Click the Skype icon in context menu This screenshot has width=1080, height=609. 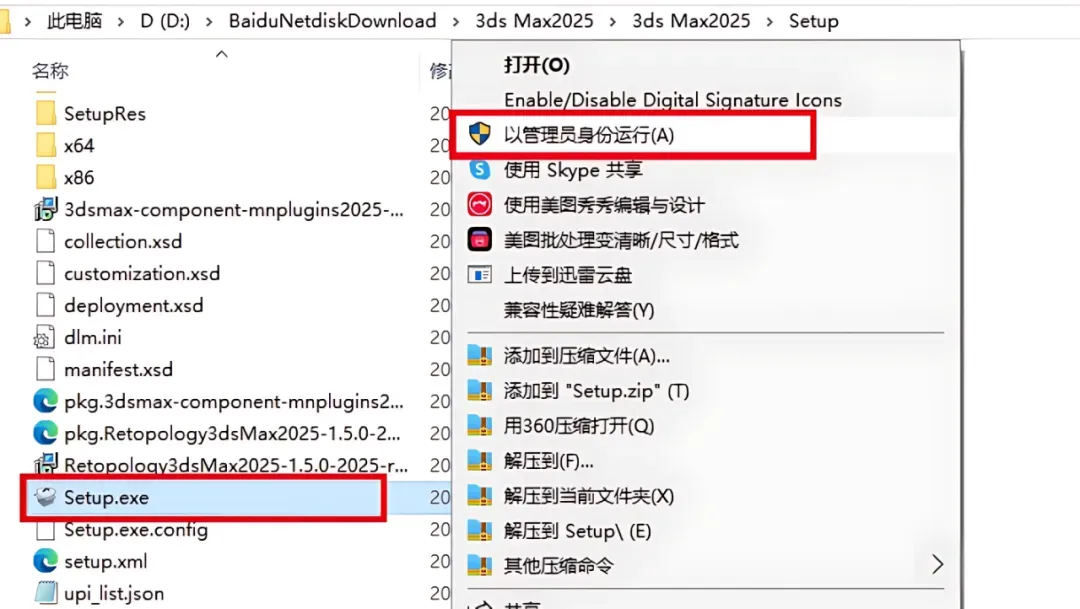(x=479, y=169)
